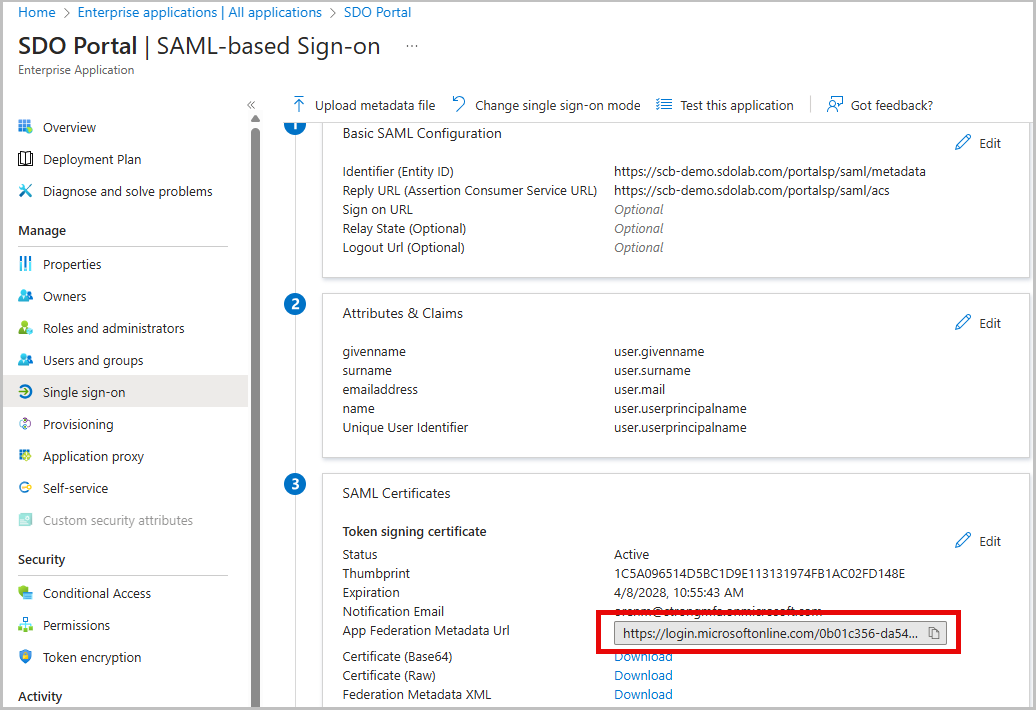The width and height of the screenshot is (1036, 710).
Task: Click the Custom security attributes icon
Action: pyautogui.click(x=25, y=520)
